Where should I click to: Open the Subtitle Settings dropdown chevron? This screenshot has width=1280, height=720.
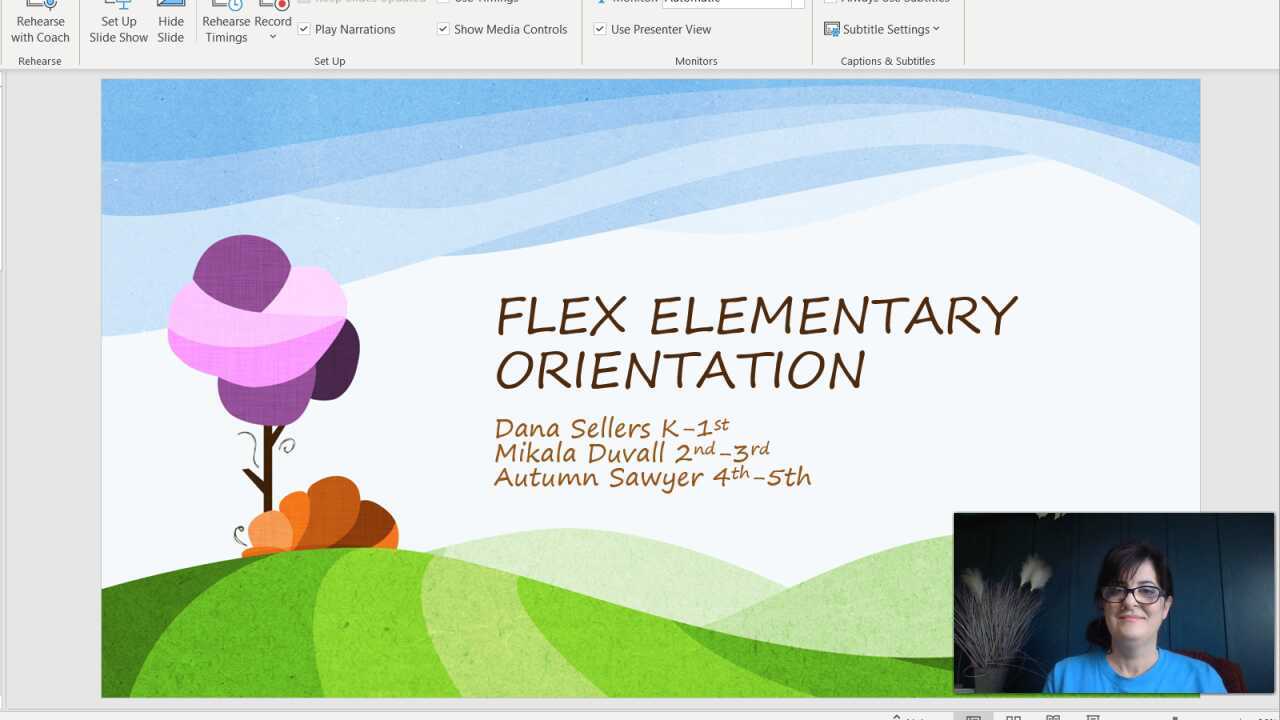click(936, 29)
